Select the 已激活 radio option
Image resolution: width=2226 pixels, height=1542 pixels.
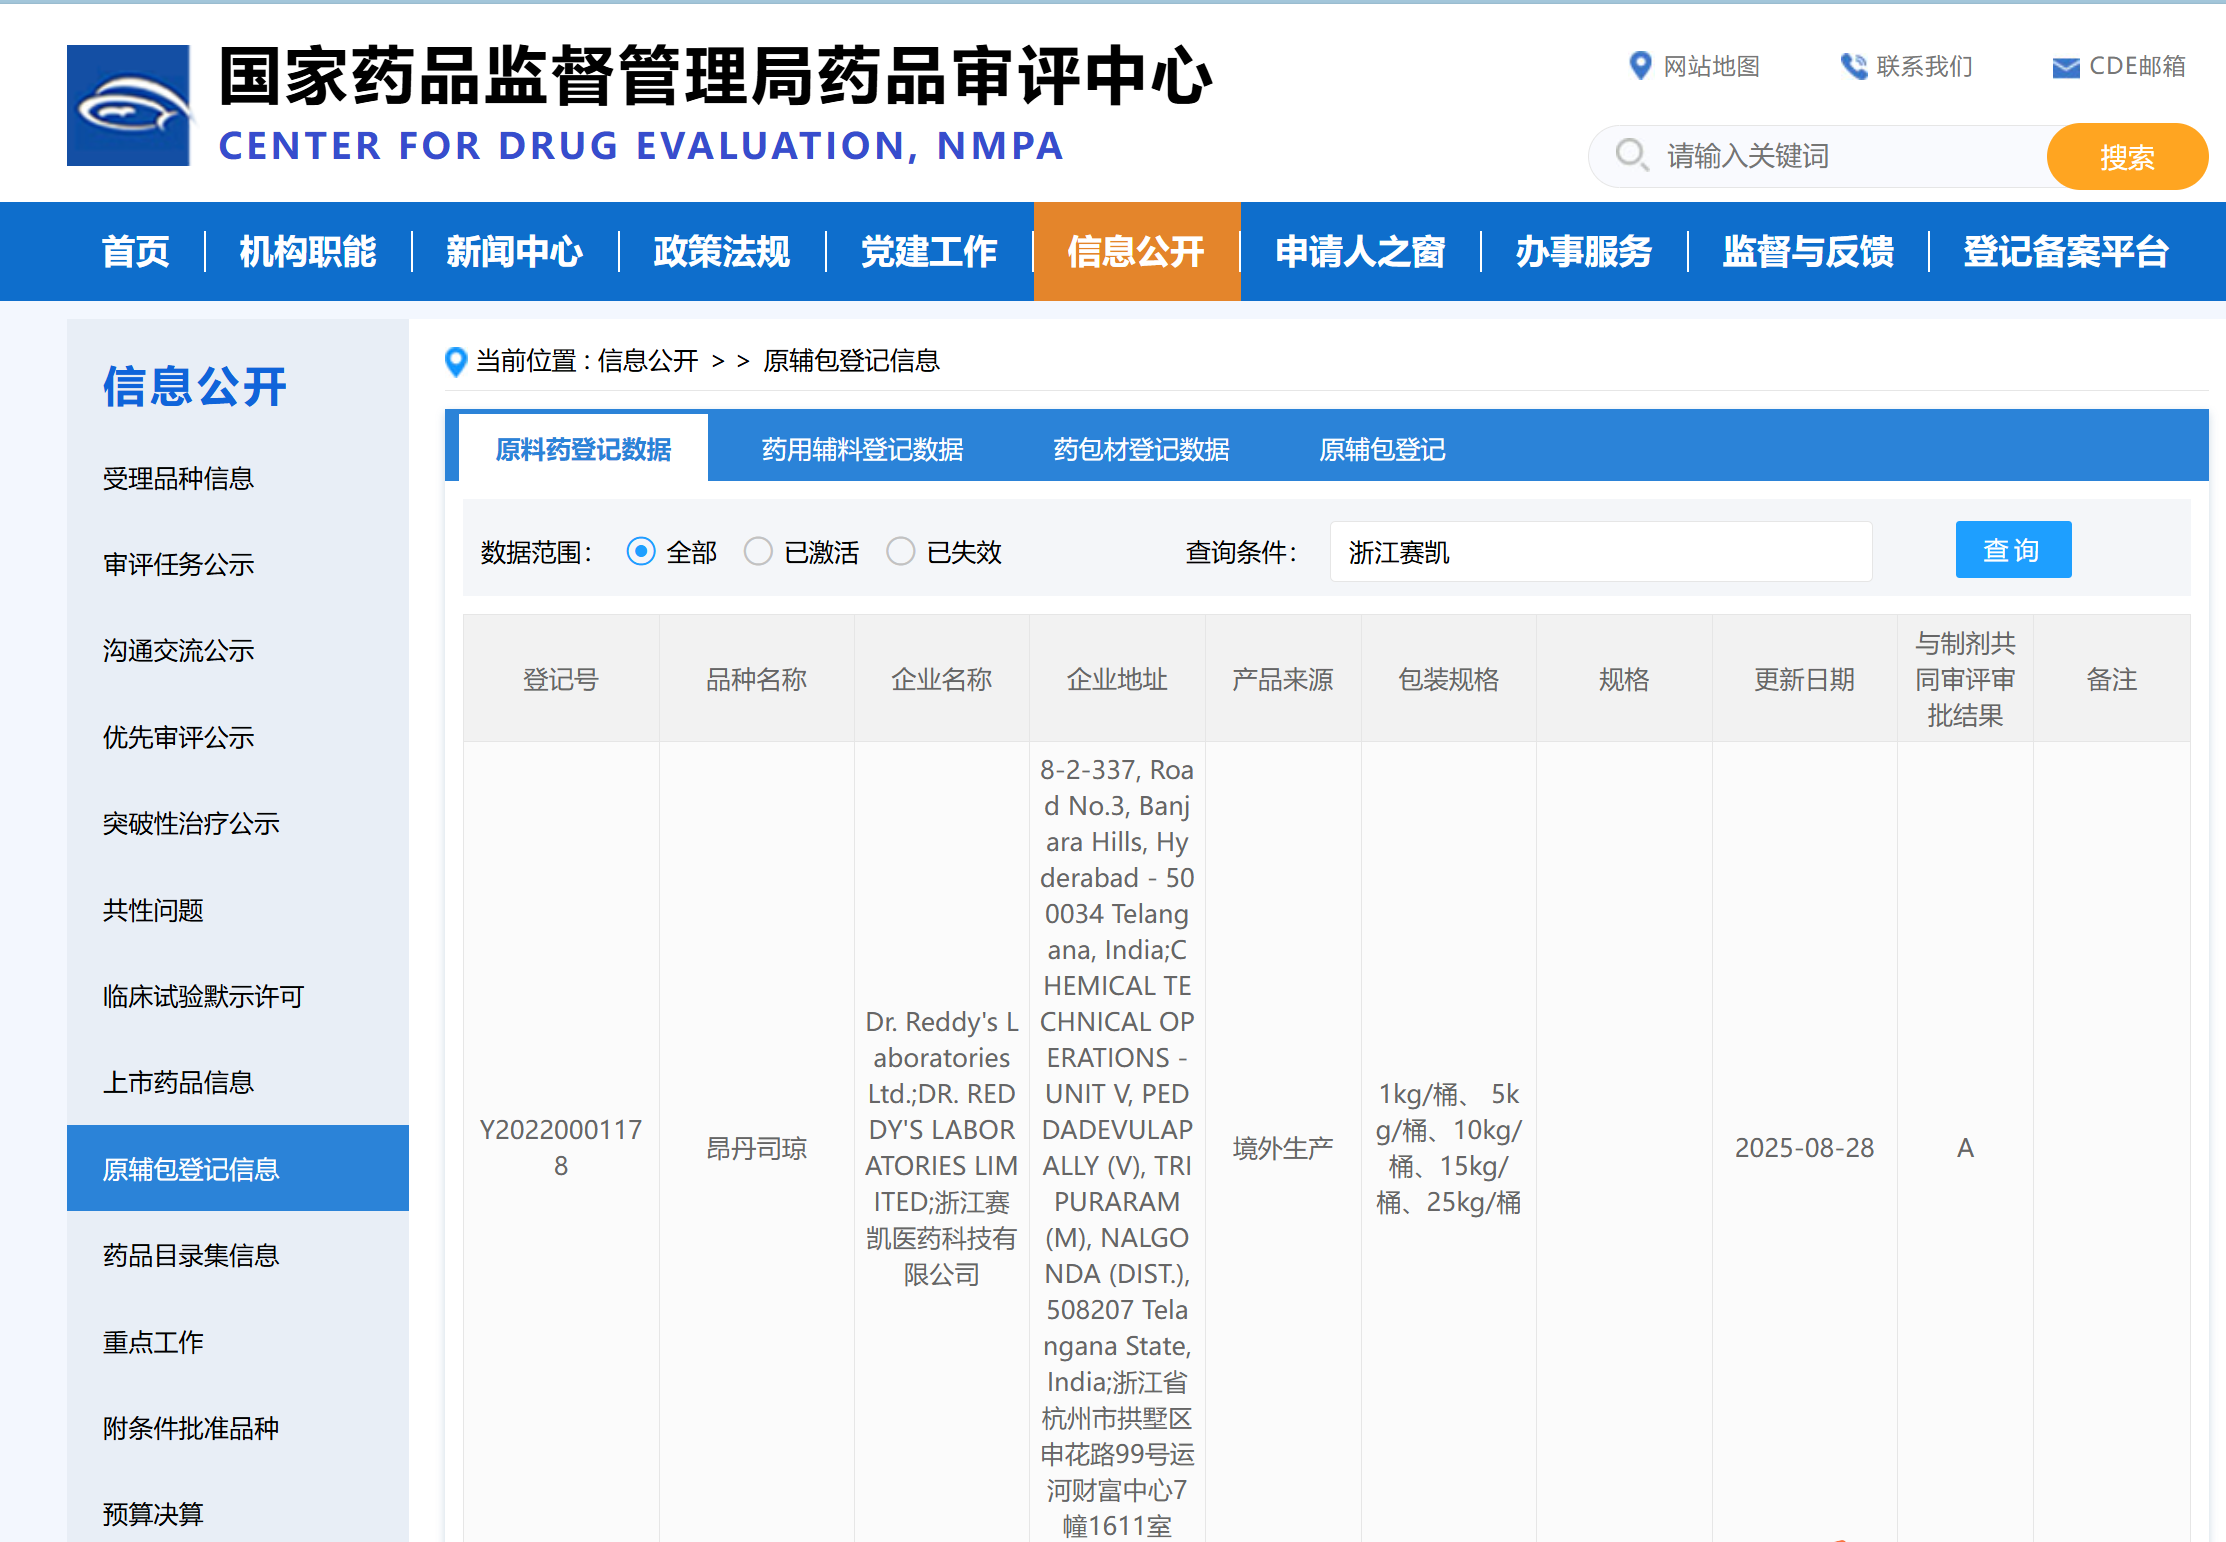coord(758,551)
